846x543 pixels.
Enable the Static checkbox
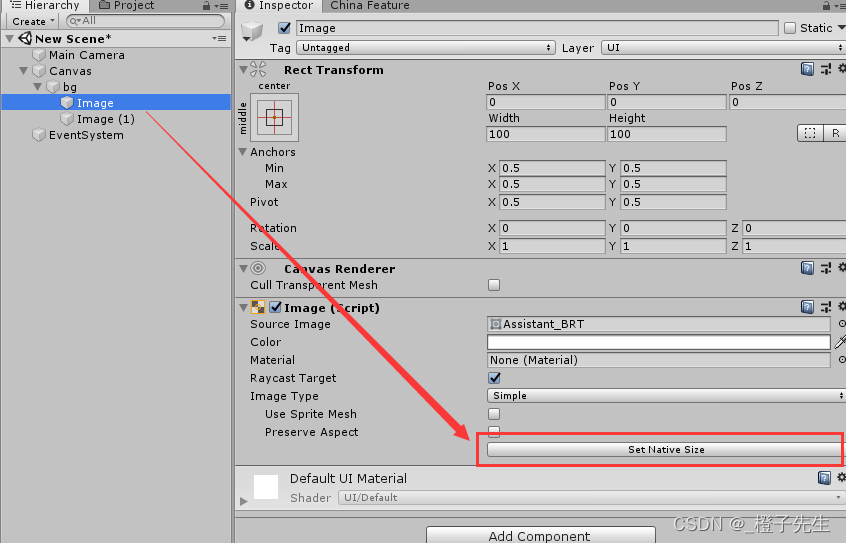tap(790, 28)
